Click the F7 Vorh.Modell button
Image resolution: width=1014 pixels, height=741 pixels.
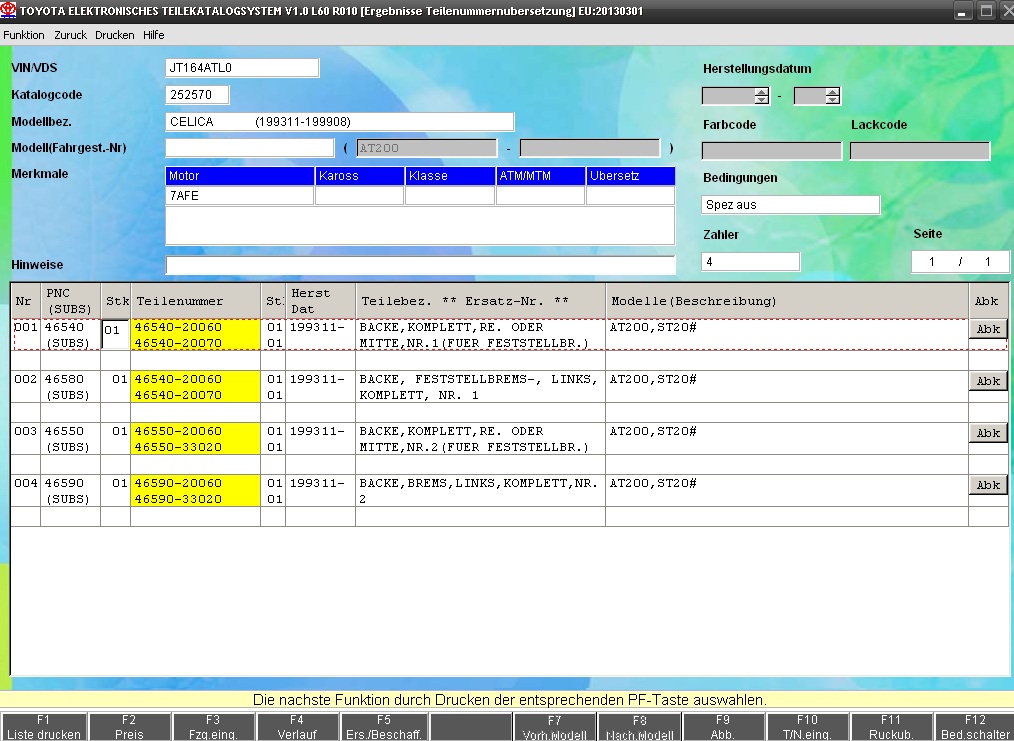click(554, 727)
